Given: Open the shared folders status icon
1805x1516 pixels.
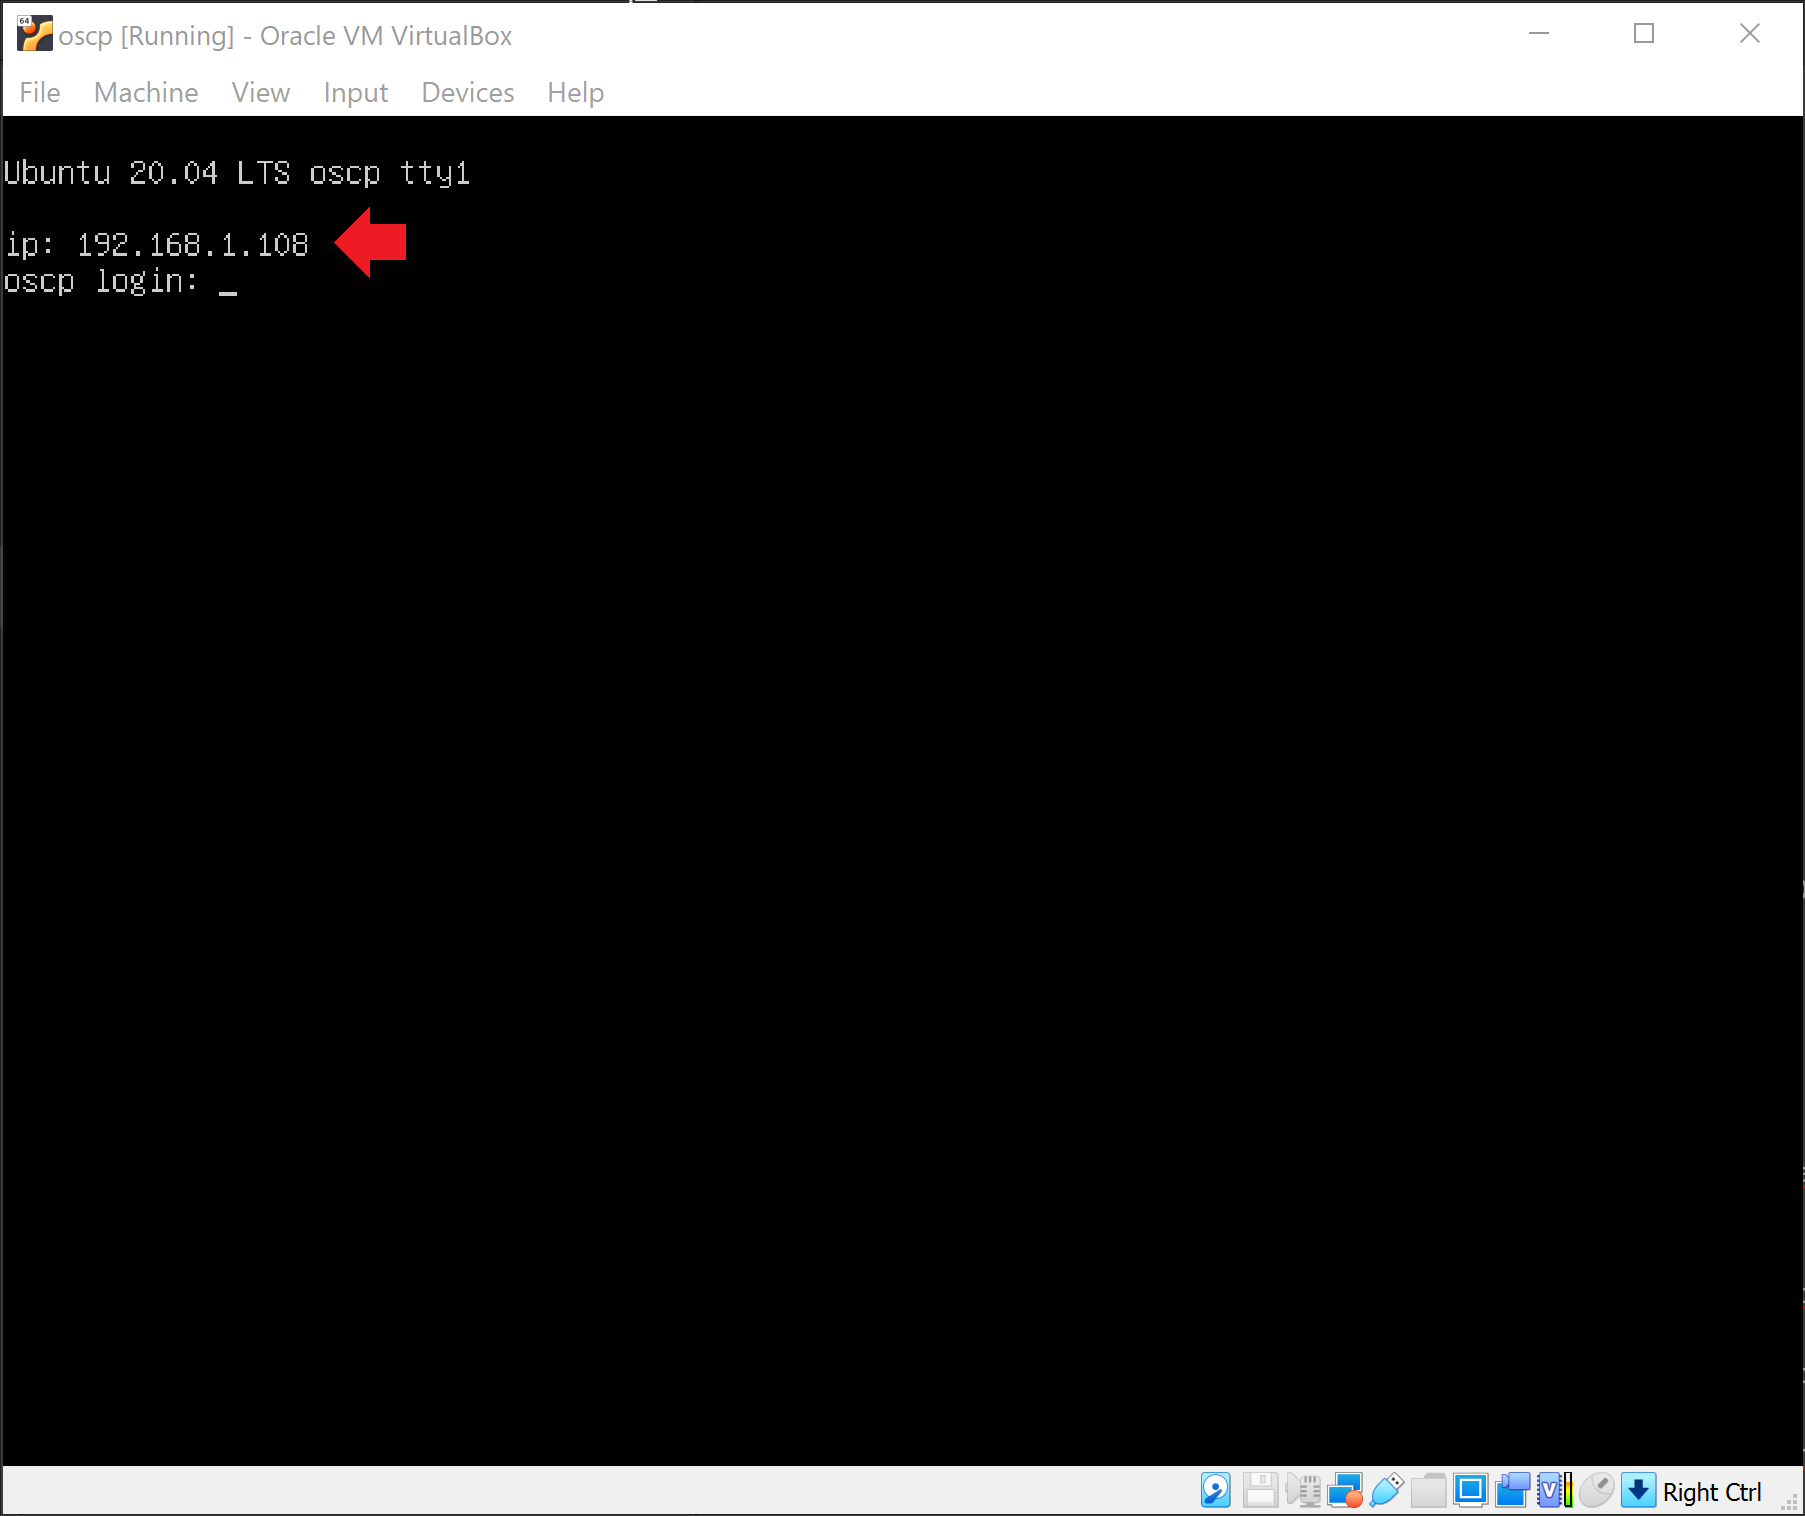Looking at the screenshot, I should coord(1429,1490).
